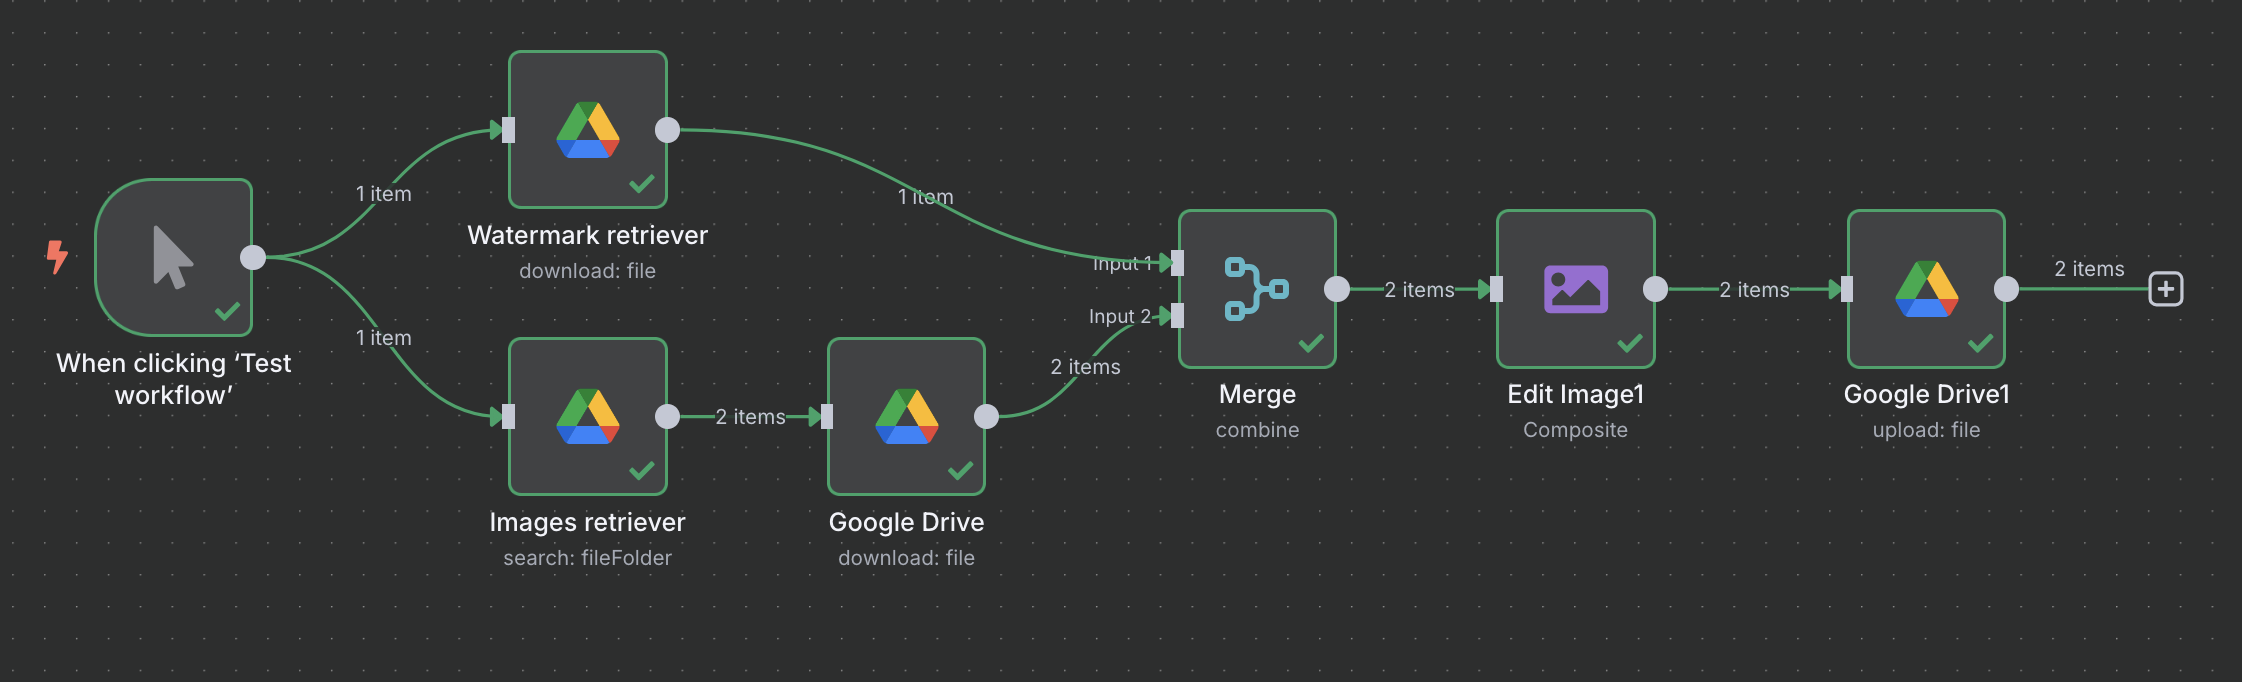
Task: Select the Google Drive1 upload node
Action: click(x=1926, y=289)
